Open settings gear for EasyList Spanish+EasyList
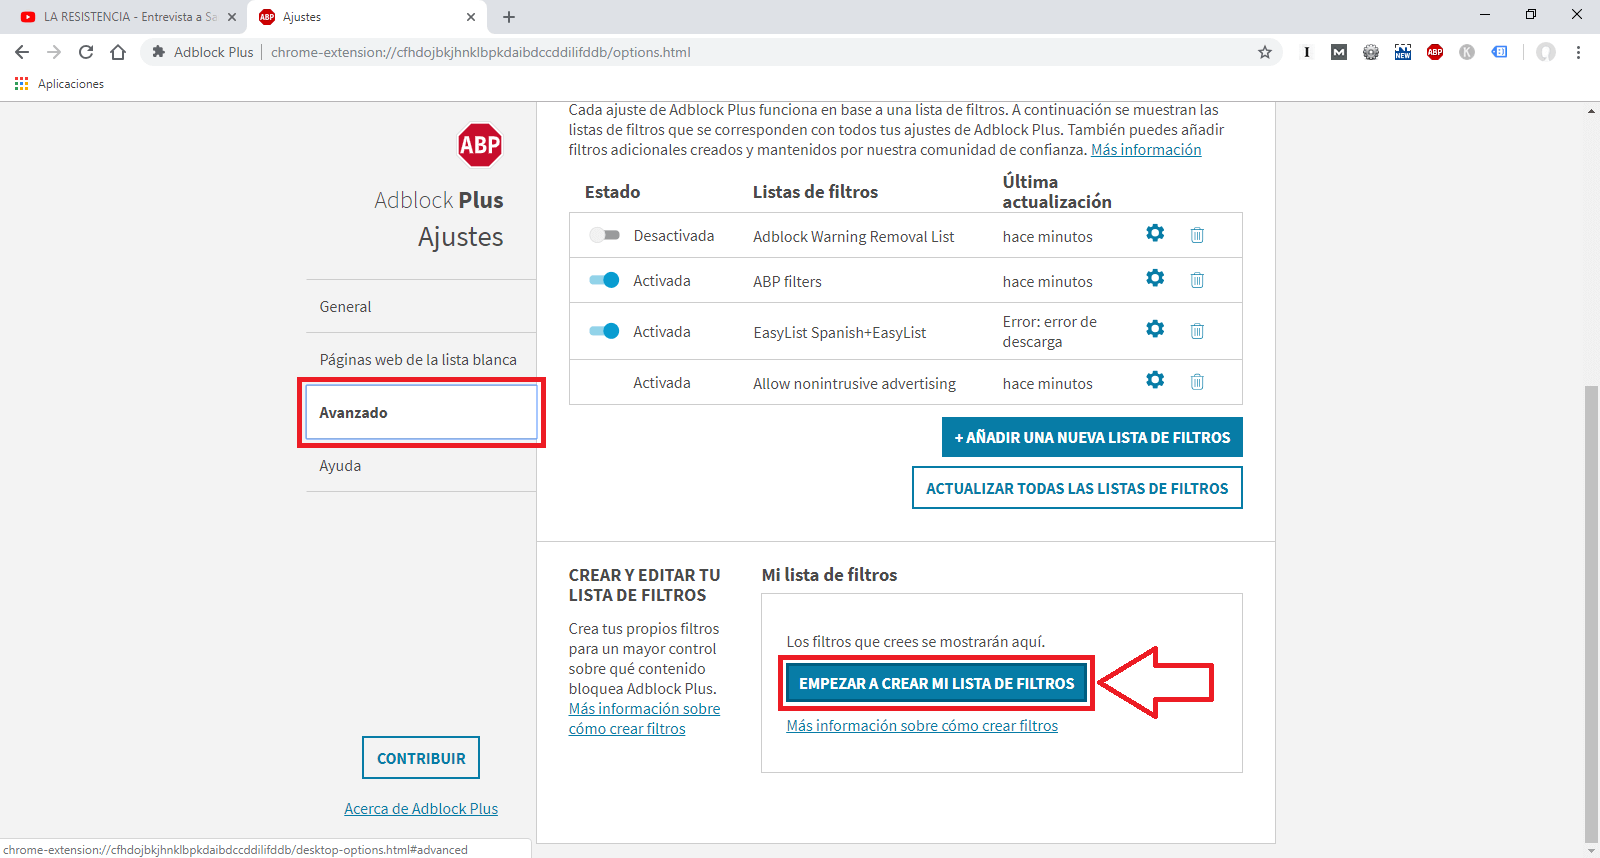 point(1155,329)
